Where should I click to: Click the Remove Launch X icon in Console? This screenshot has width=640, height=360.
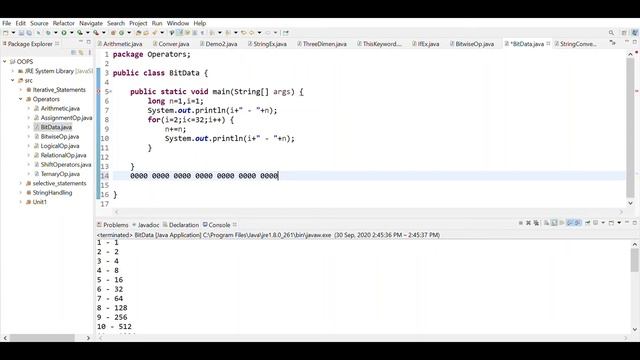[528, 223]
